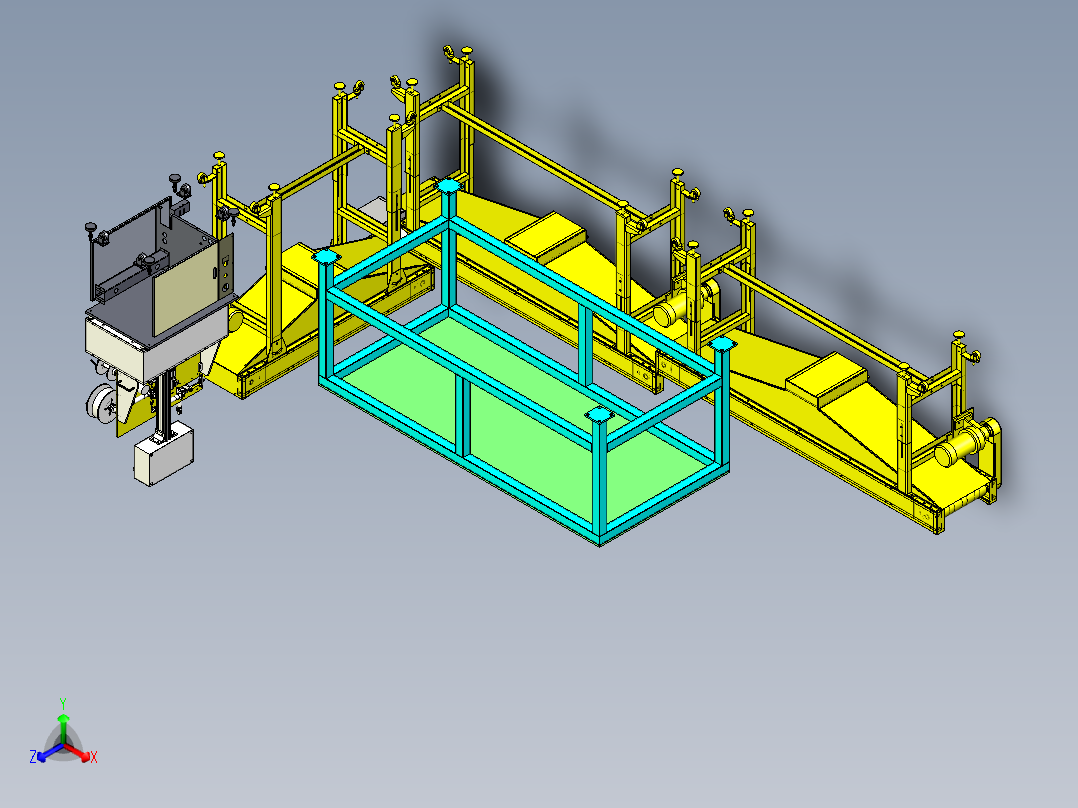Image resolution: width=1078 pixels, height=808 pixels.
Task: Select the raised yellow block on the right ramp
Action: (x=827, y=380)
